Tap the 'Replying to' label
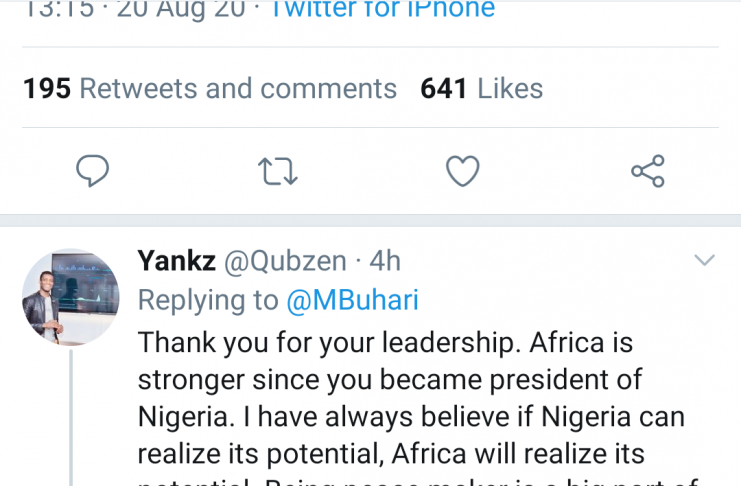This screenshot has height=486, width=741. pos(208,300)
